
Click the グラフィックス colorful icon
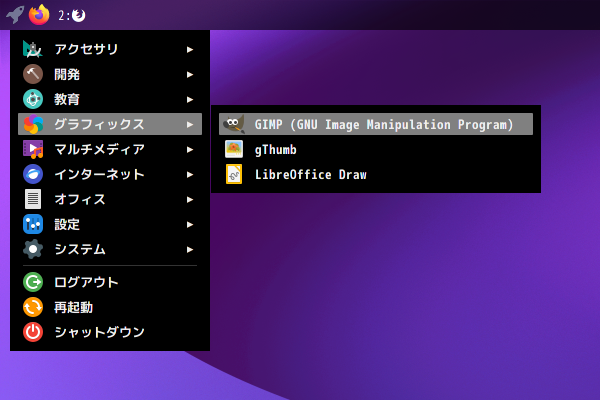[x=33, y=124]
